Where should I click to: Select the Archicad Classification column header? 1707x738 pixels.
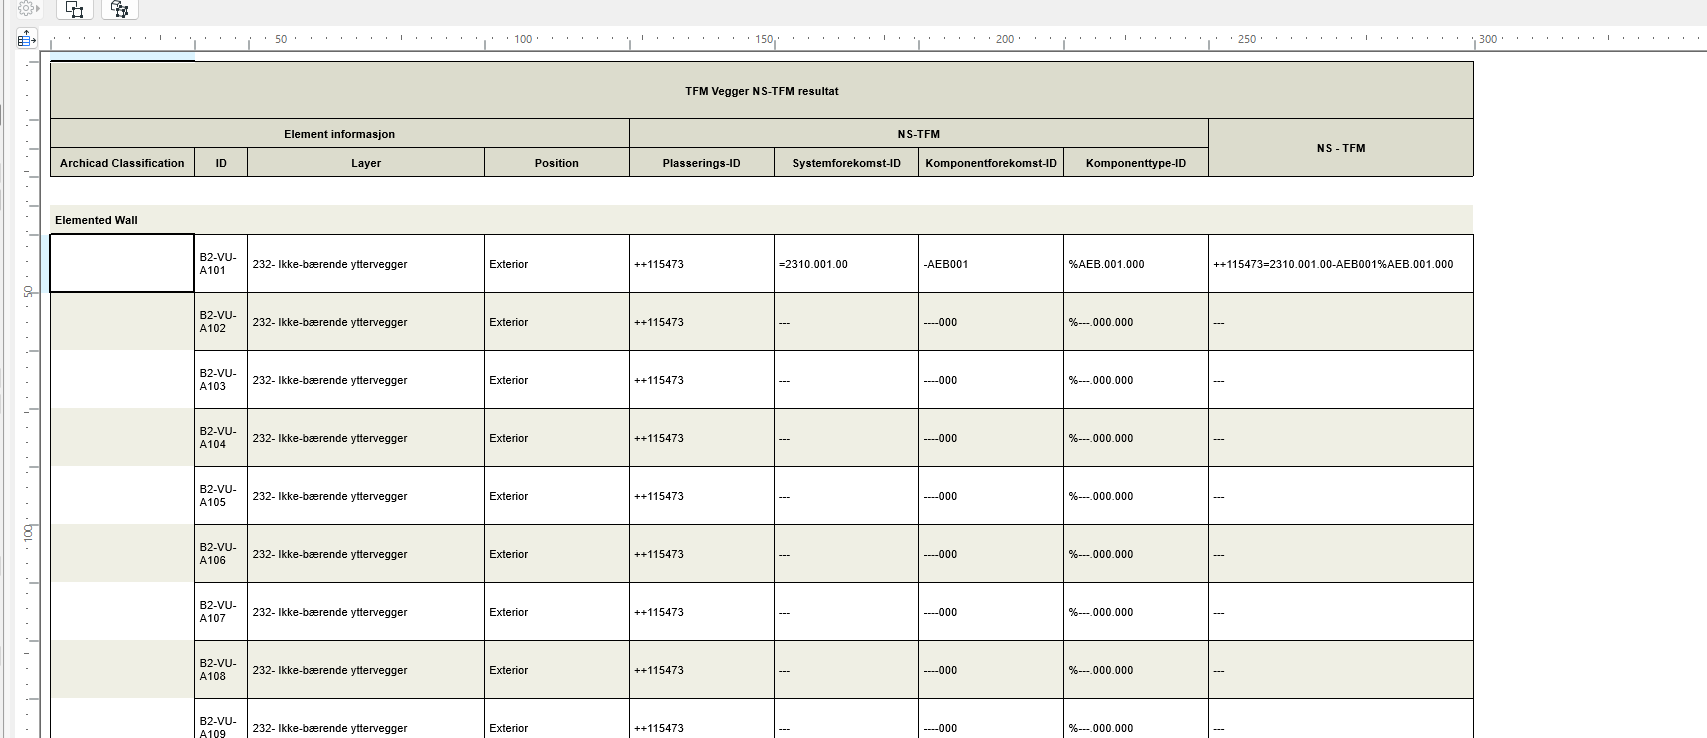coord(122,163)
